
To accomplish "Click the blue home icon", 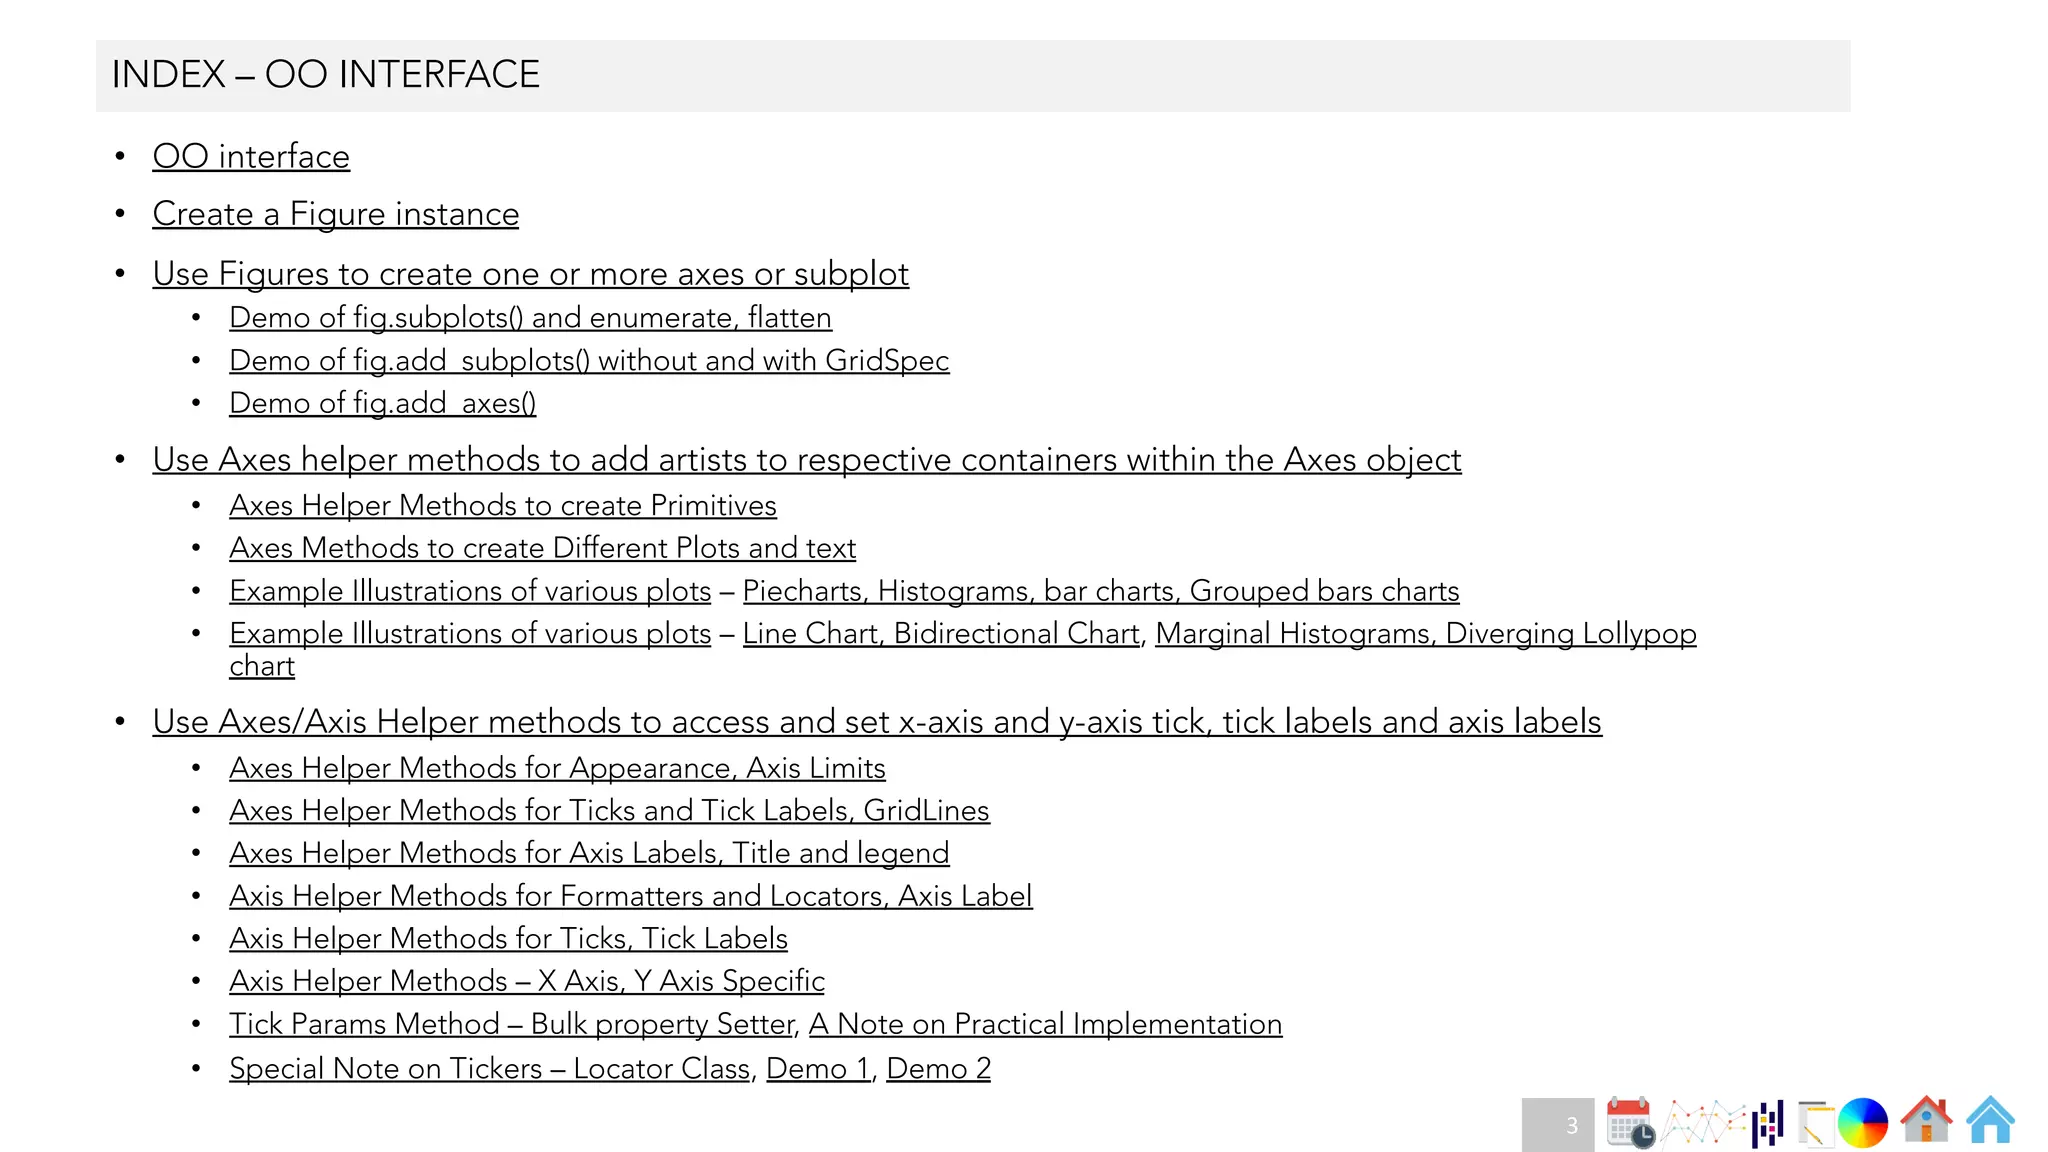I will (1990, 1120).
